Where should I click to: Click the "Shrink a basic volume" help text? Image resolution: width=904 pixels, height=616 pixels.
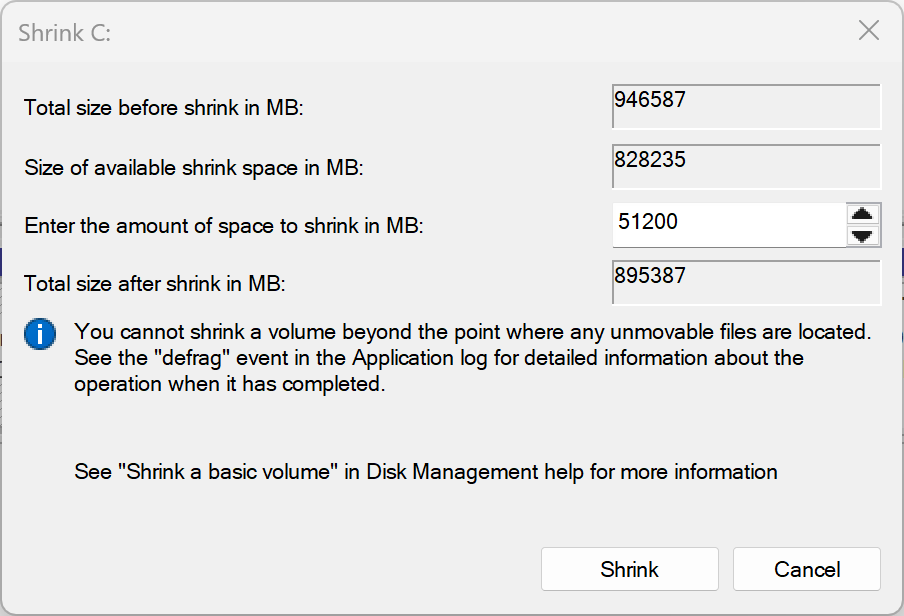click(425, 472)
